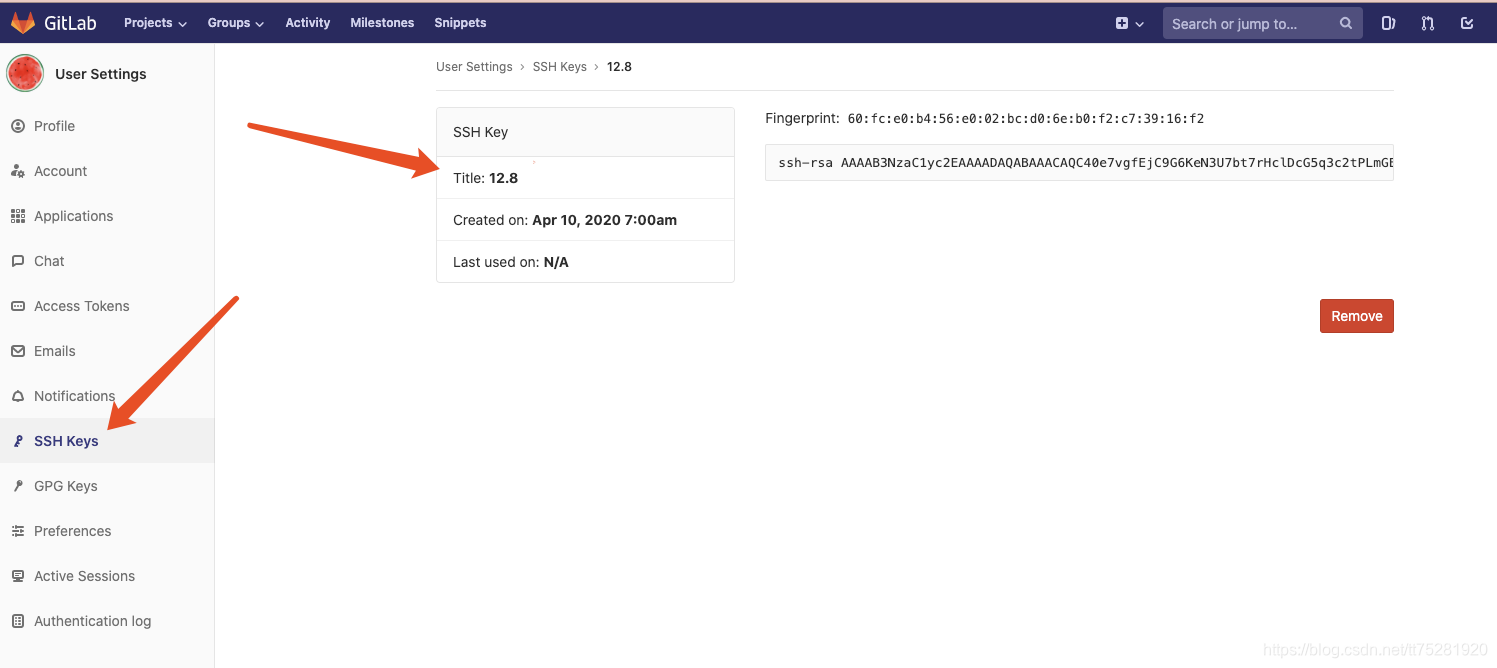Open User Settings sidebar header
The width and height of the screenshot is (1497, 668).
[101, 74]
